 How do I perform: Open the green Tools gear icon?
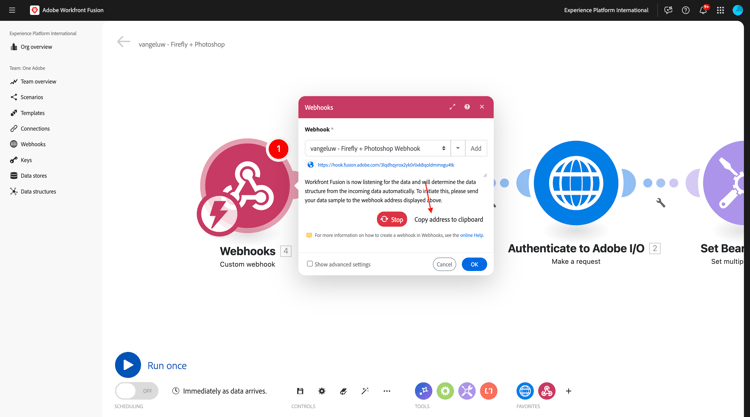[x=445, y=391]
